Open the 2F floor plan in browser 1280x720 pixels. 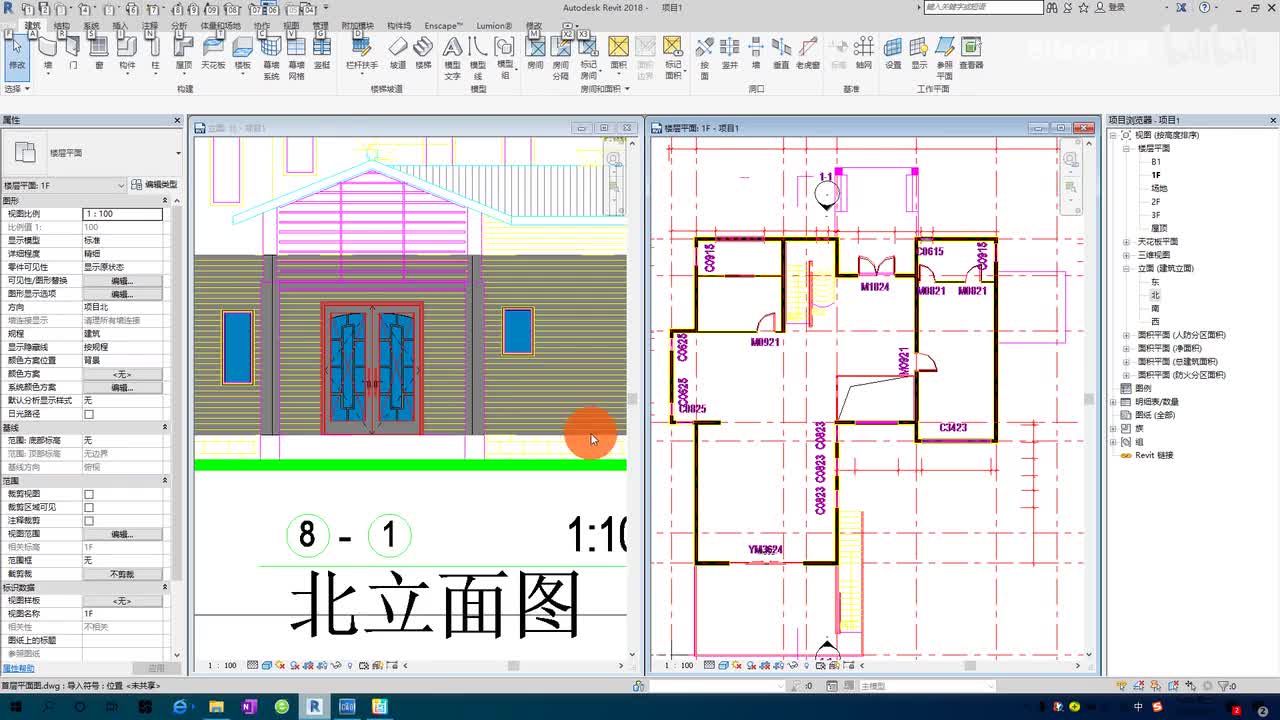tap(1156, 201)
